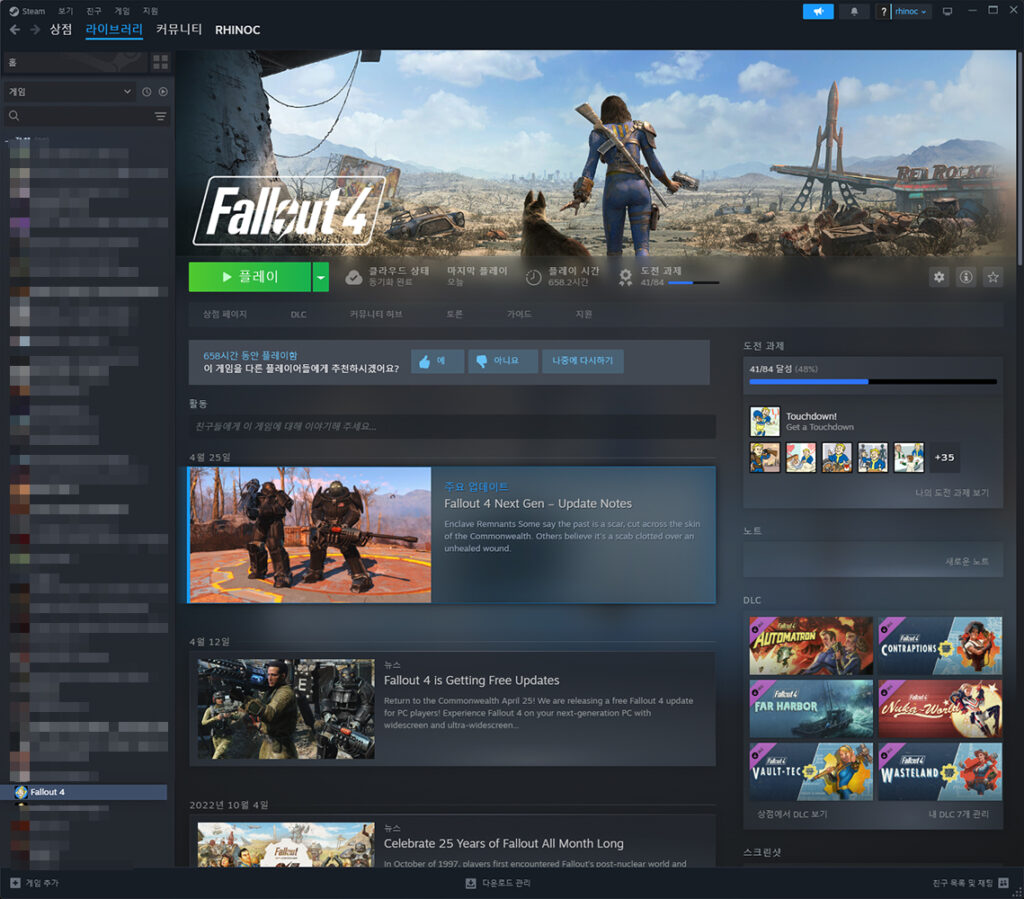Click the header achievement progress bar
The width and height of the screenshot is (1024, 899).
coord(694,283)
